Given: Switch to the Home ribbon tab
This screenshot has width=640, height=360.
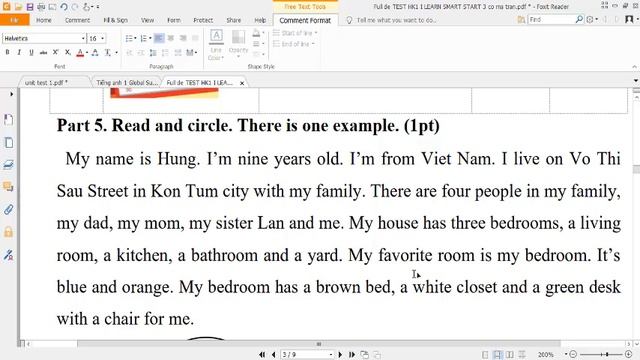Looking at the screenshot, I should pyautogui.click(x=44, y=20).
